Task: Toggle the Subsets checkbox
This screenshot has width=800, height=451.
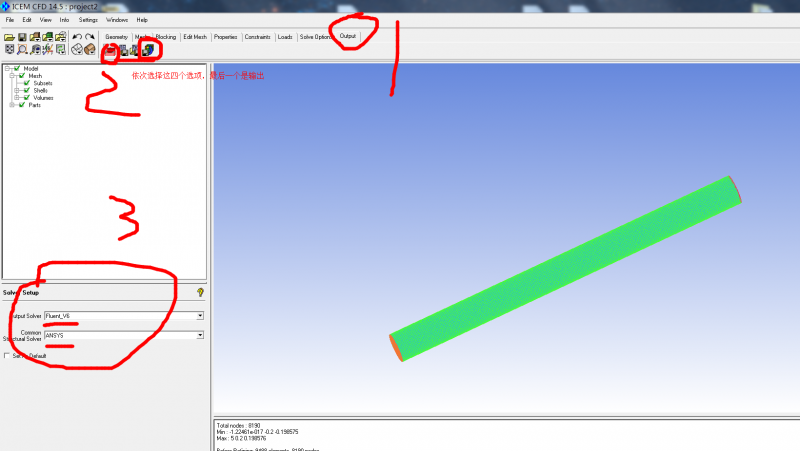Action: pyautogui.click(x=27, y=83)
